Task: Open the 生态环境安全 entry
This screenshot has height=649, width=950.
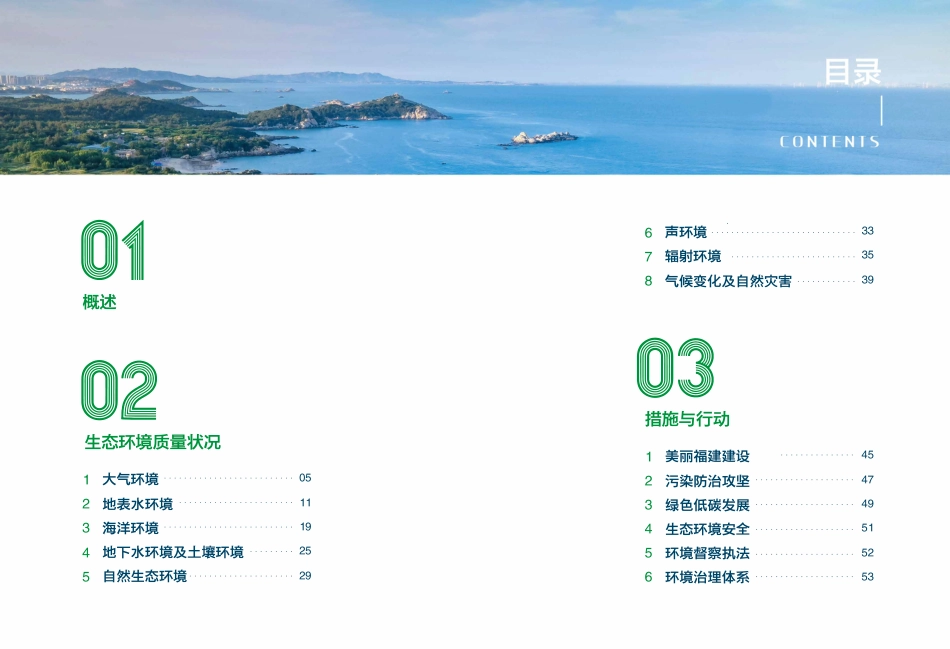Action: (708, 529)
